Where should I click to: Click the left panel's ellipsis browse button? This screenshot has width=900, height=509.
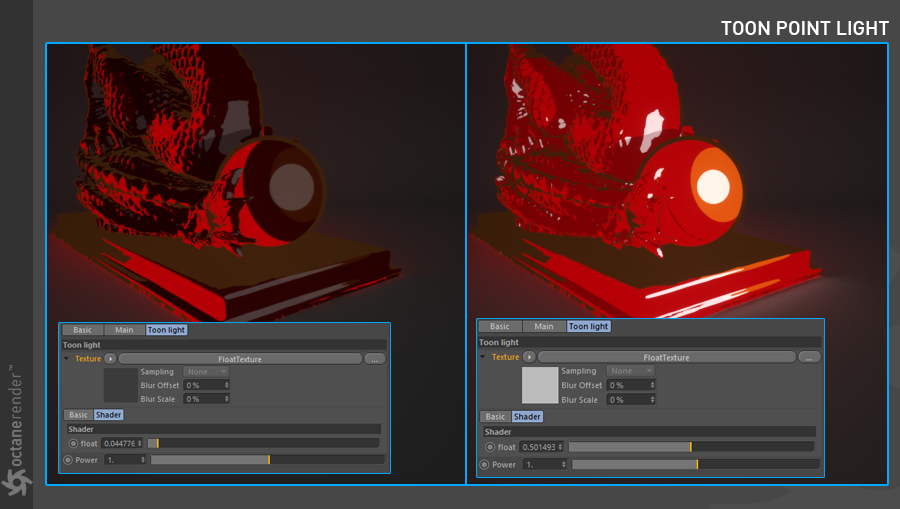coord(375,359)
